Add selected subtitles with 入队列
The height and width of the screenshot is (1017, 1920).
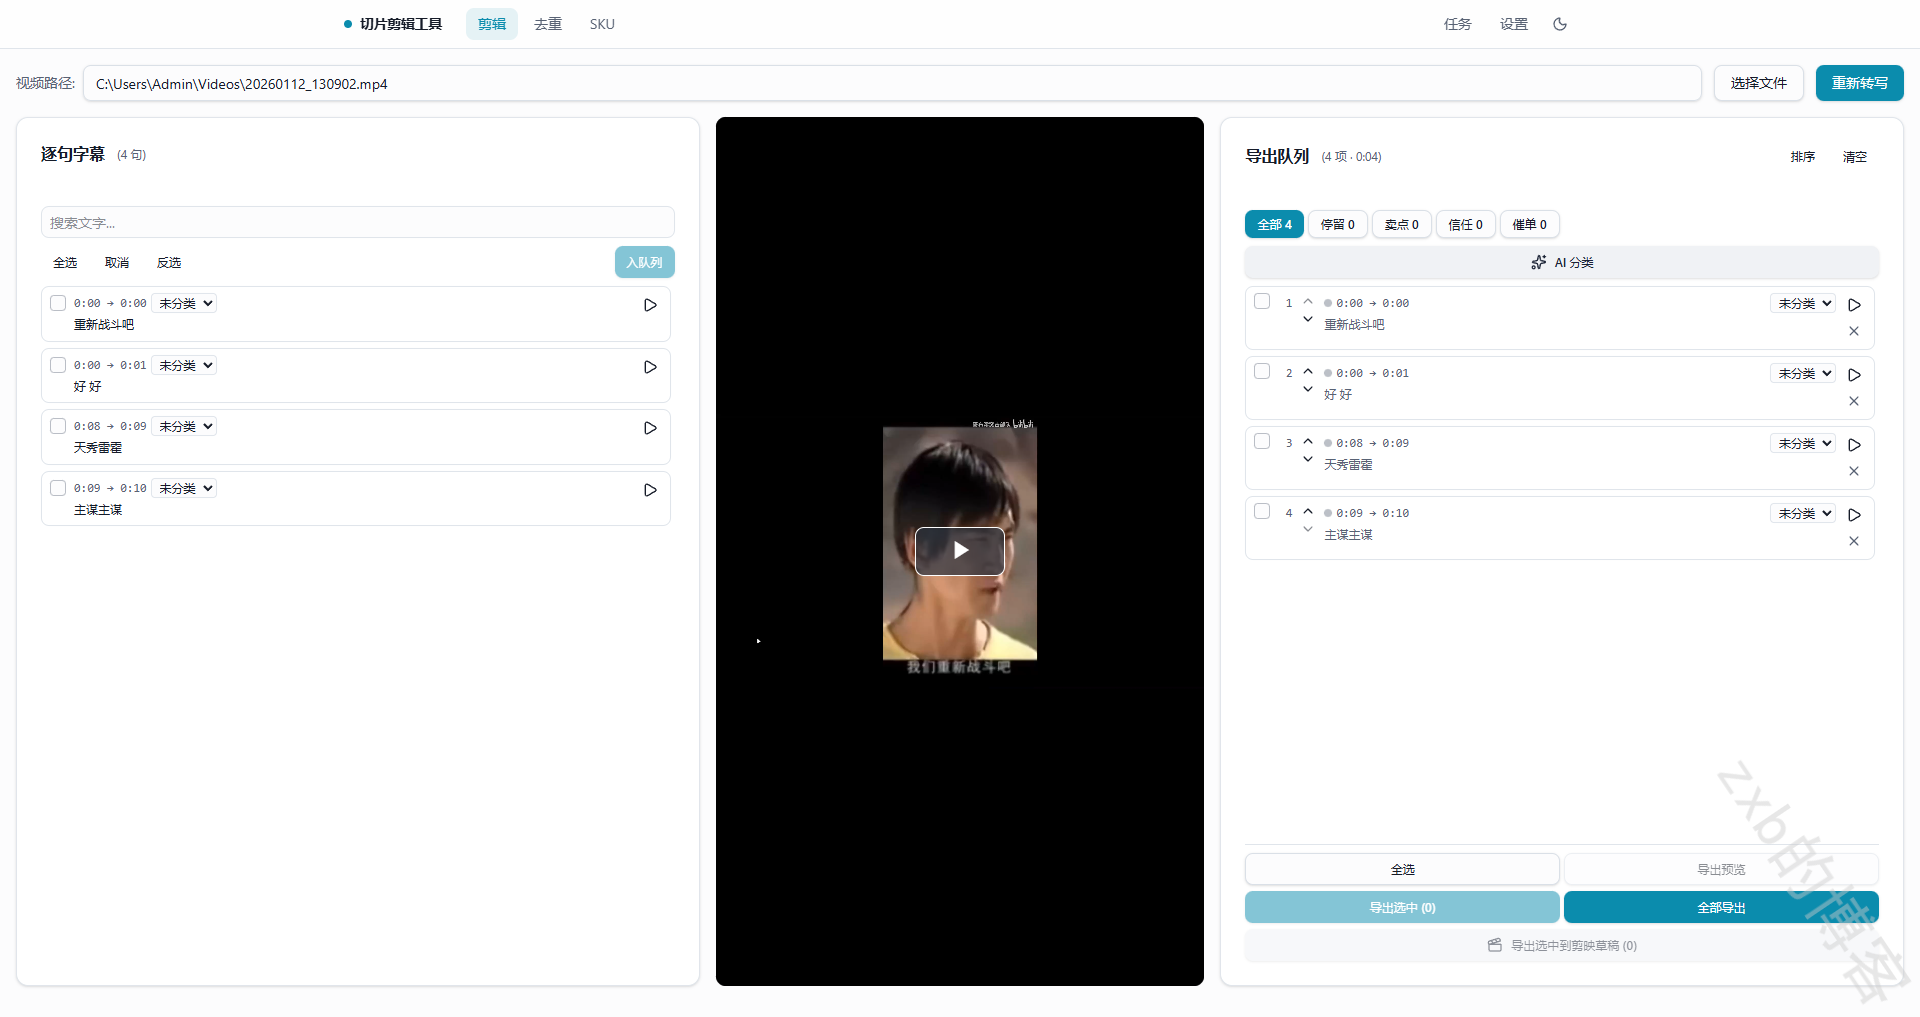(x=645, y=262)
